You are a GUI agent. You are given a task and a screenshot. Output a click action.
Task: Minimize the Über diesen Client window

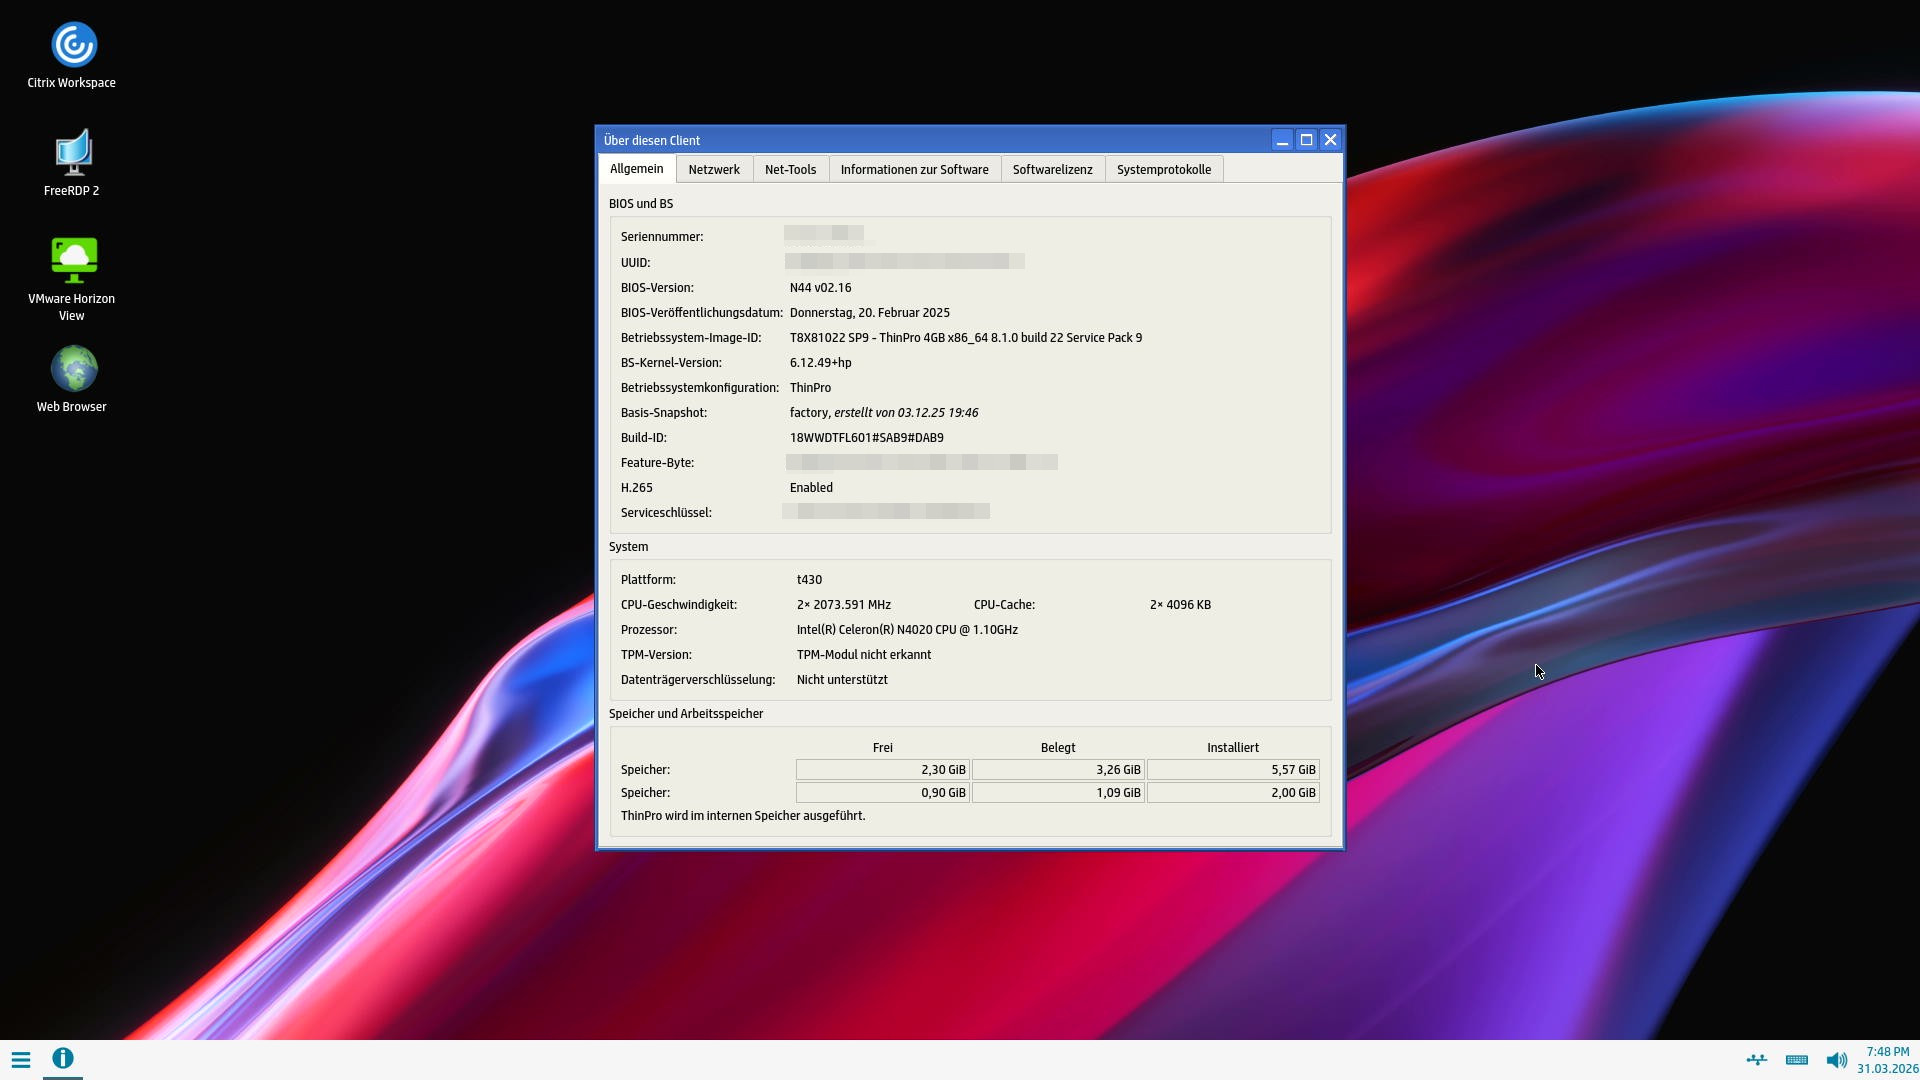point(1283,140)
